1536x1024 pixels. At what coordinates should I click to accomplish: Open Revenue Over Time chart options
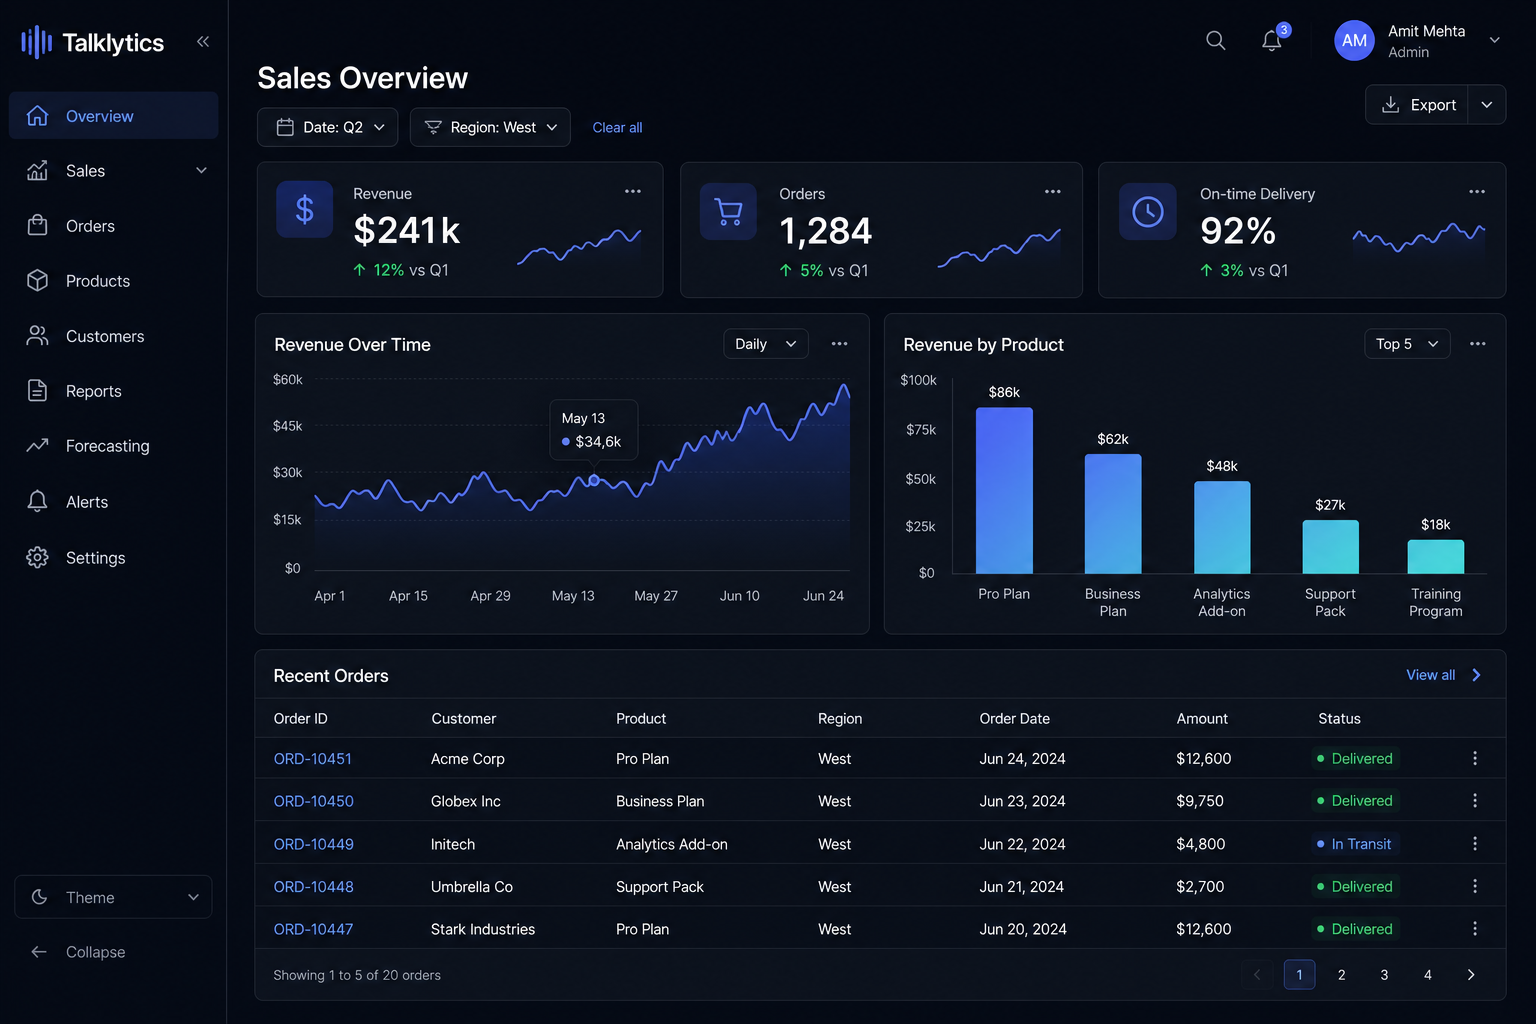click(x=840, y=344)
